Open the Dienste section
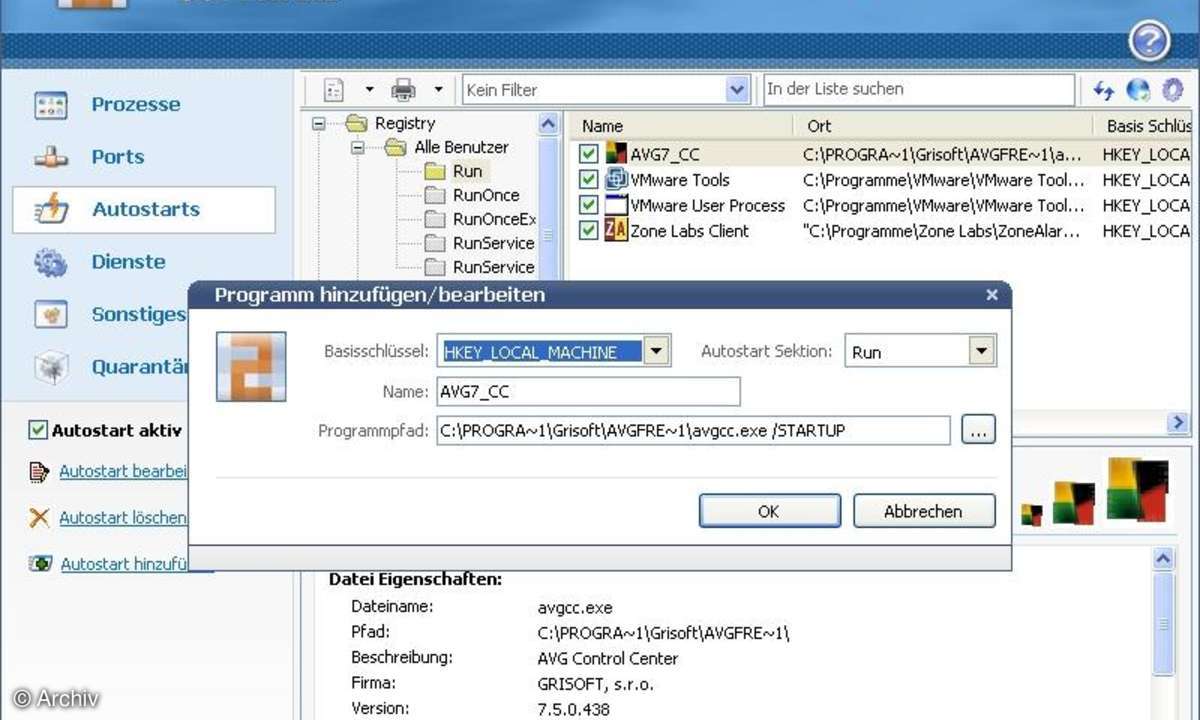Image resolution: width=1200 pixels, height=720 pixels. [x=128, y=262]
